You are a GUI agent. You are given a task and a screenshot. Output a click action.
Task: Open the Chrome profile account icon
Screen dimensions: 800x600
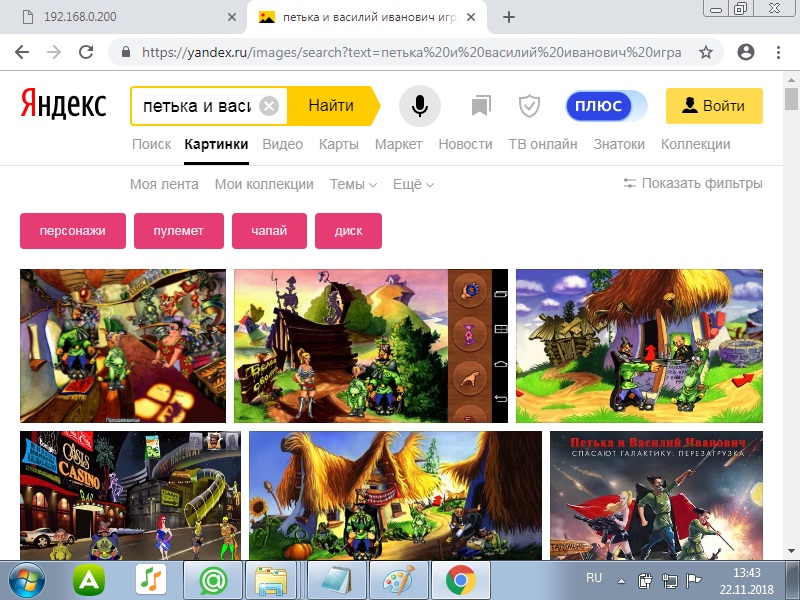coord(745,52)
